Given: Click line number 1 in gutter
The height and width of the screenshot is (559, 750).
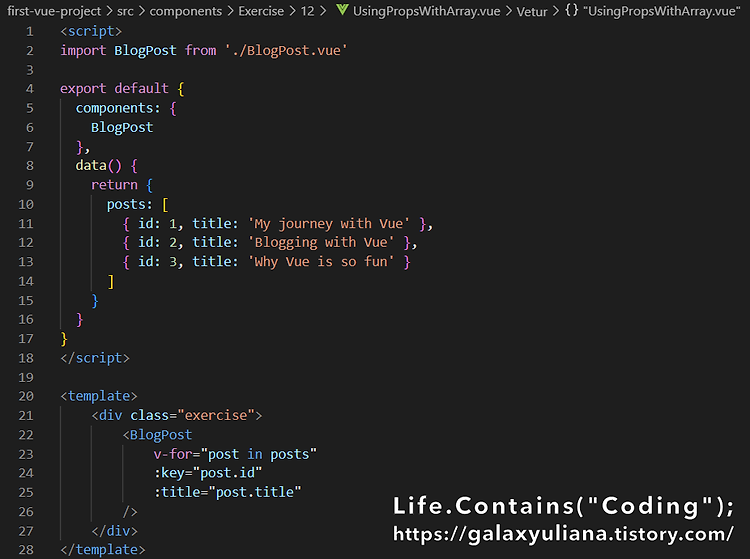Looking at the screenshot, I should (x=30, y=32).
